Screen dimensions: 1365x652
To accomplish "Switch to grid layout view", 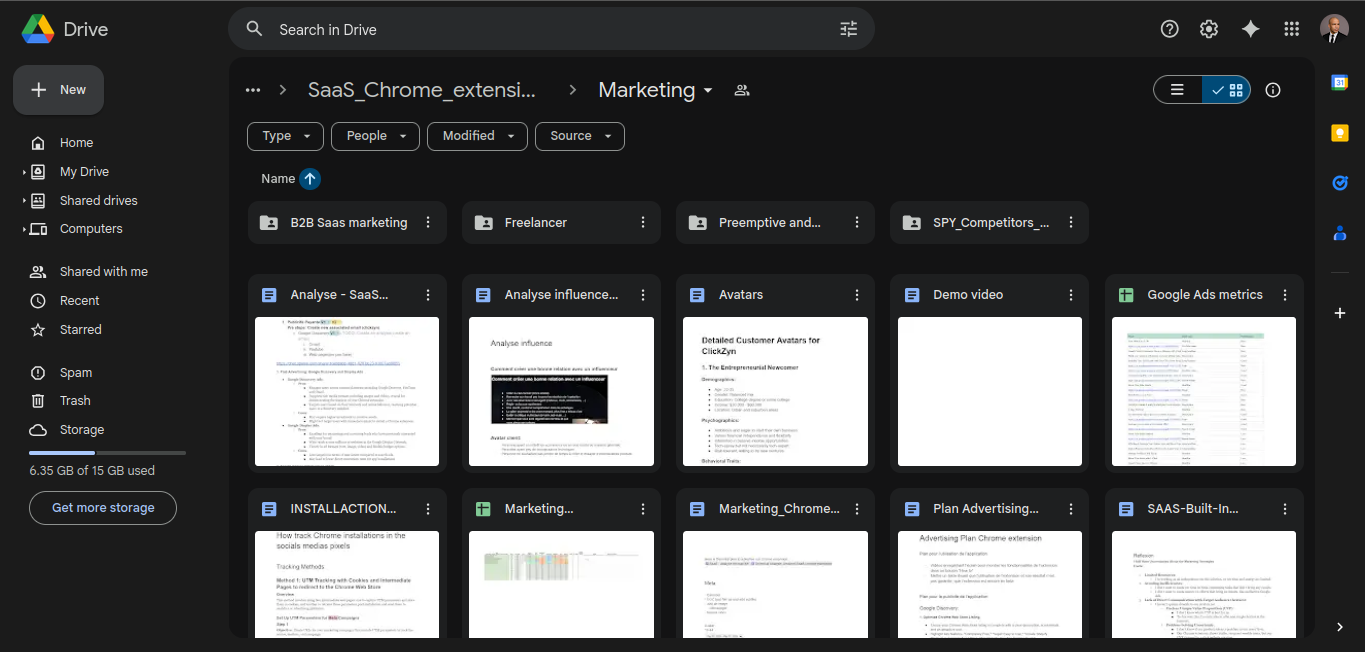I will pos(1227,90).
